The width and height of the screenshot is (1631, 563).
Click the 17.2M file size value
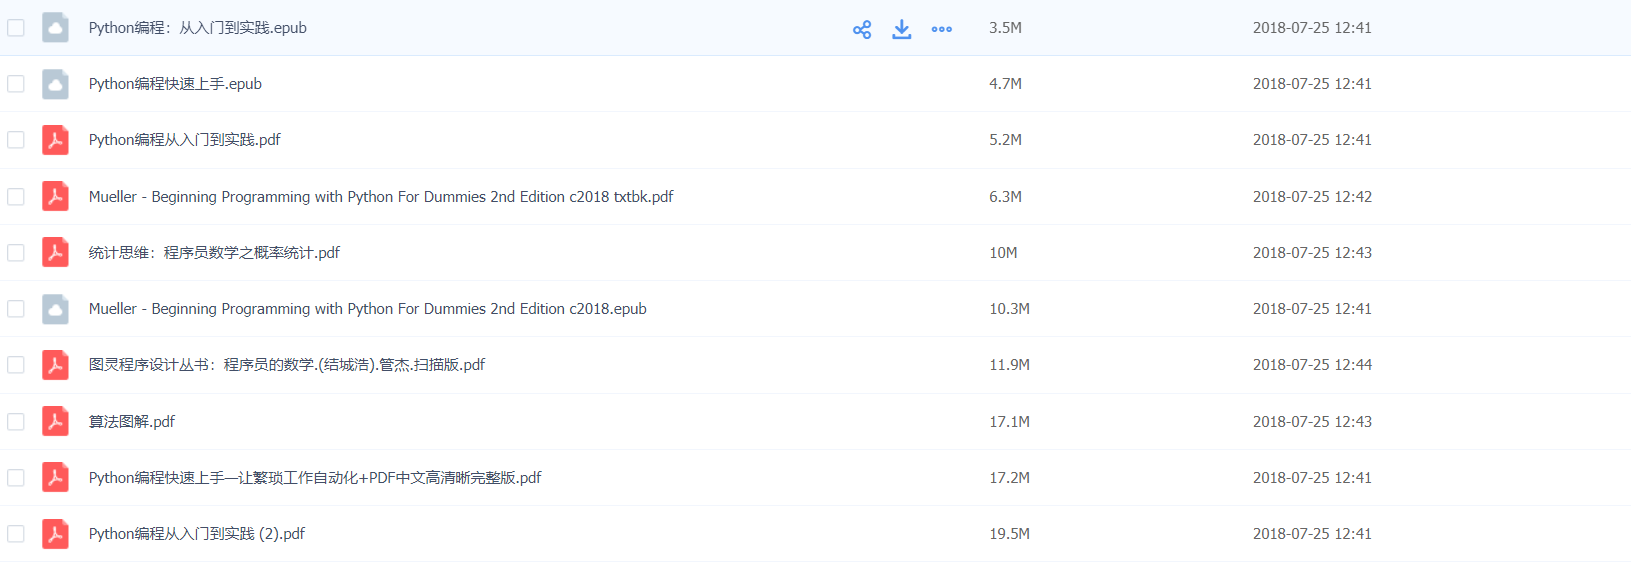1009,478
